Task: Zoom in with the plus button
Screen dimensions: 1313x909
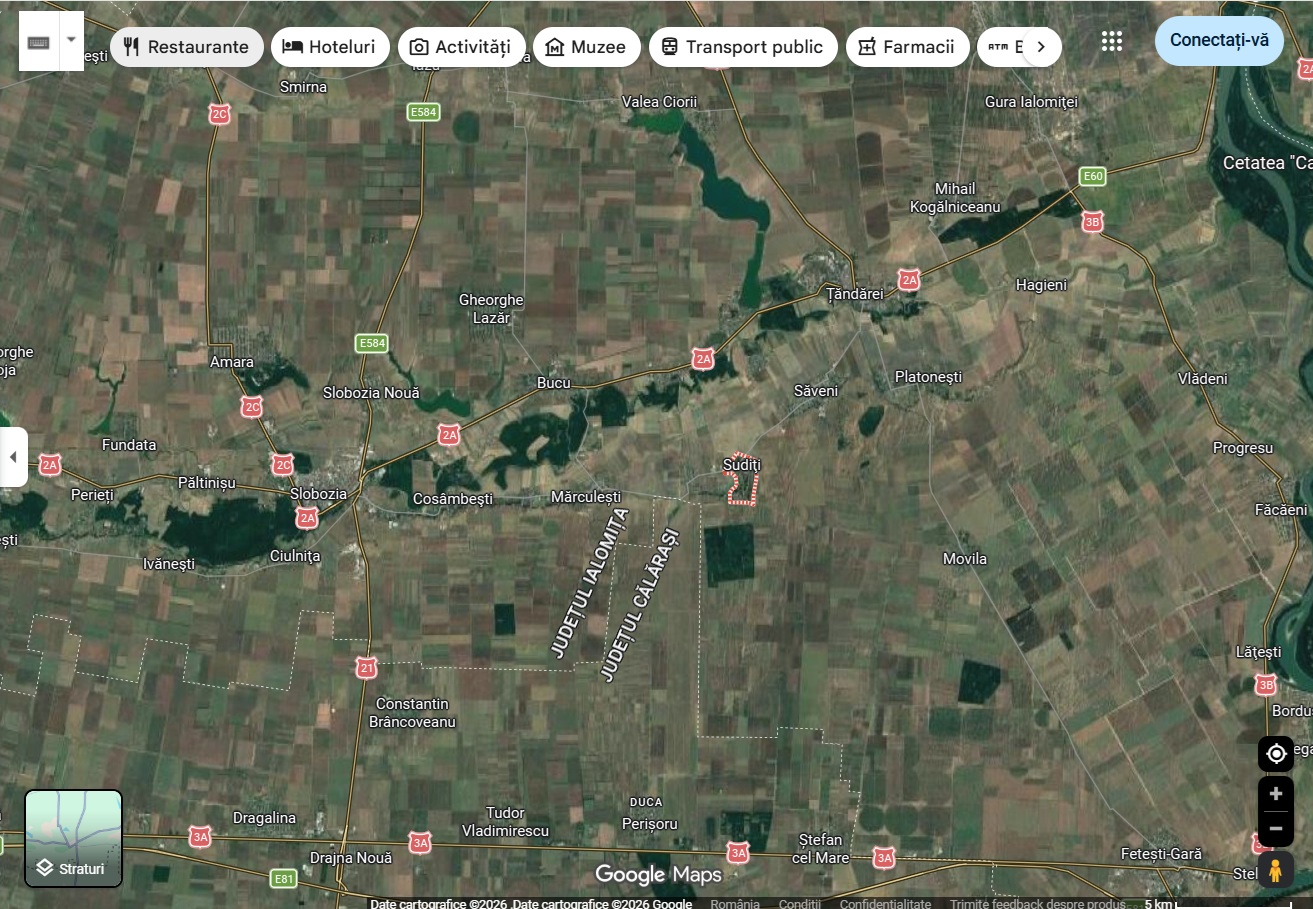Action: click(1275, 795)
